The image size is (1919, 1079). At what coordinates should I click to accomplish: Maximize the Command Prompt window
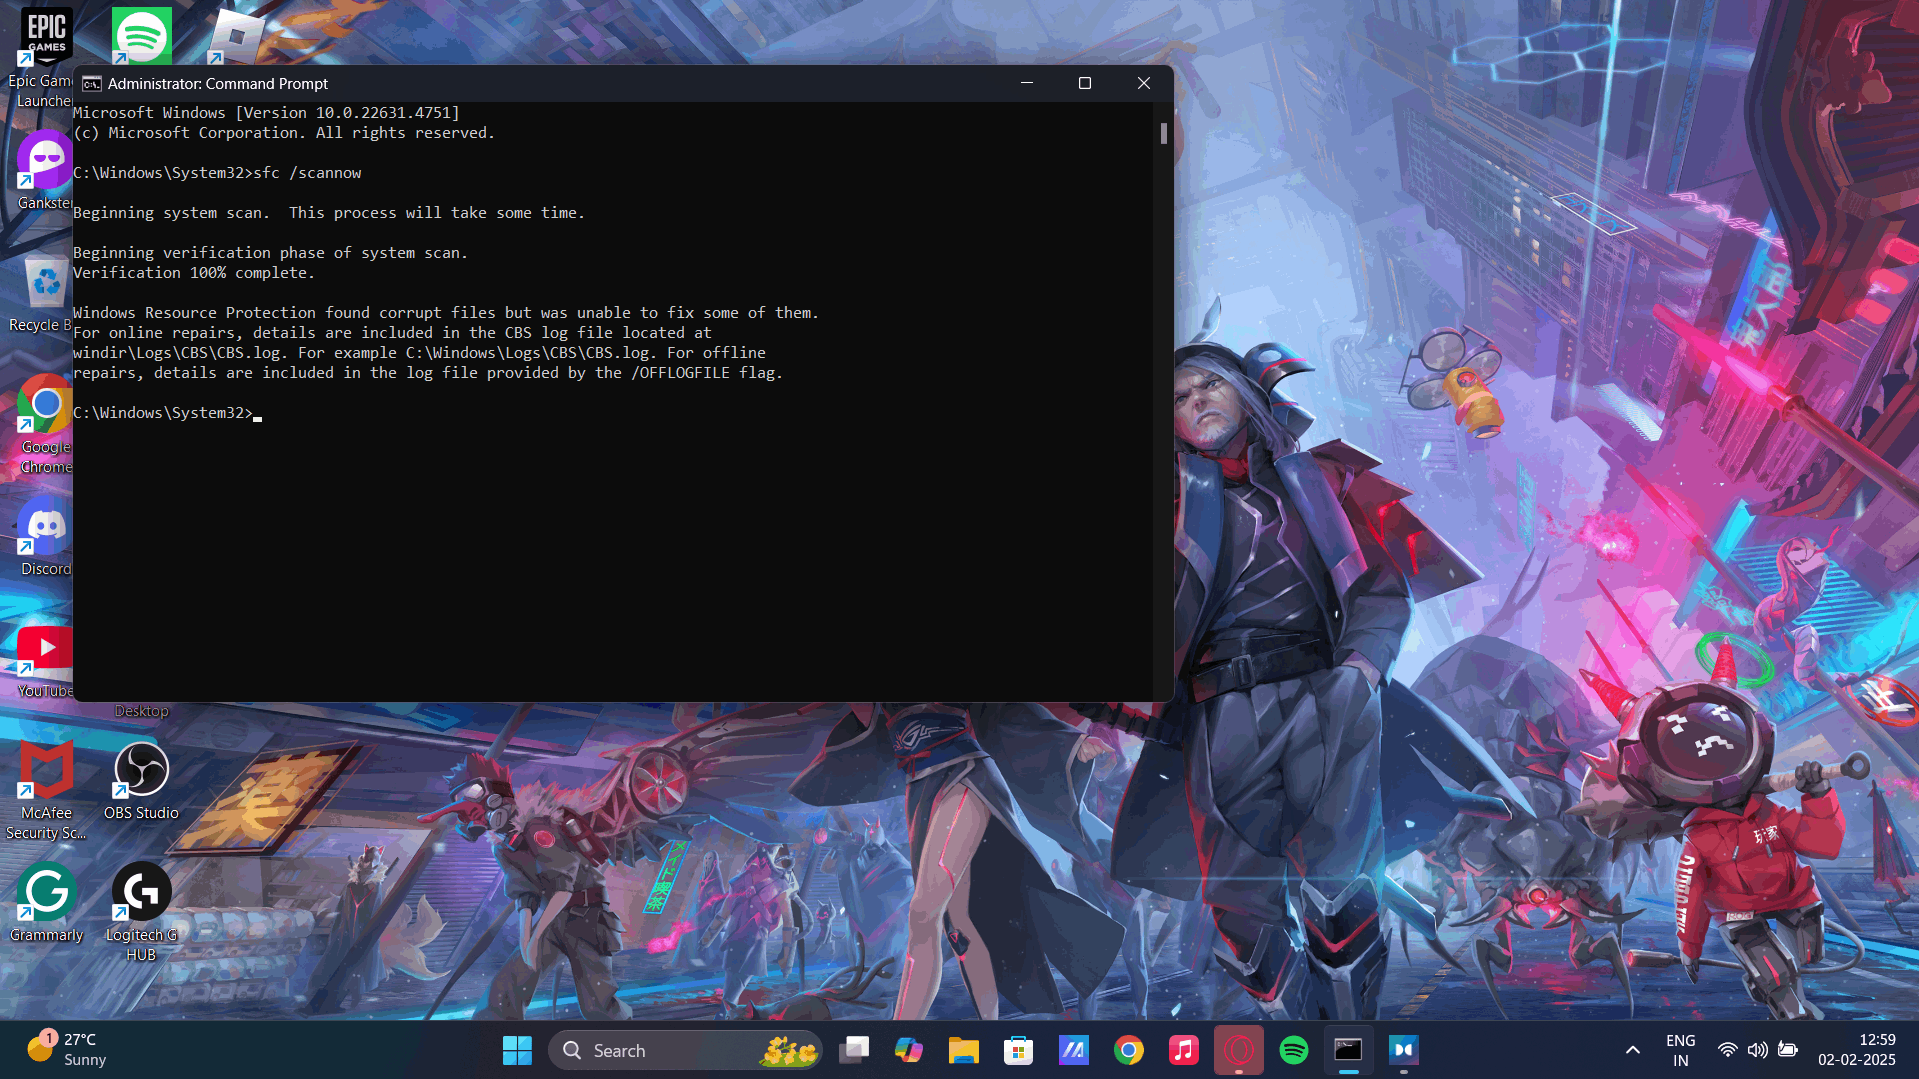[1085, 83]
